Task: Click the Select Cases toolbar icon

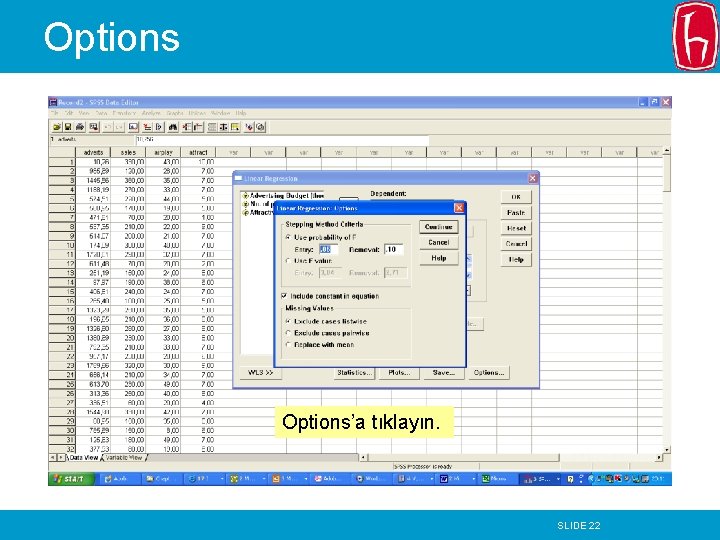Action: 235,127
